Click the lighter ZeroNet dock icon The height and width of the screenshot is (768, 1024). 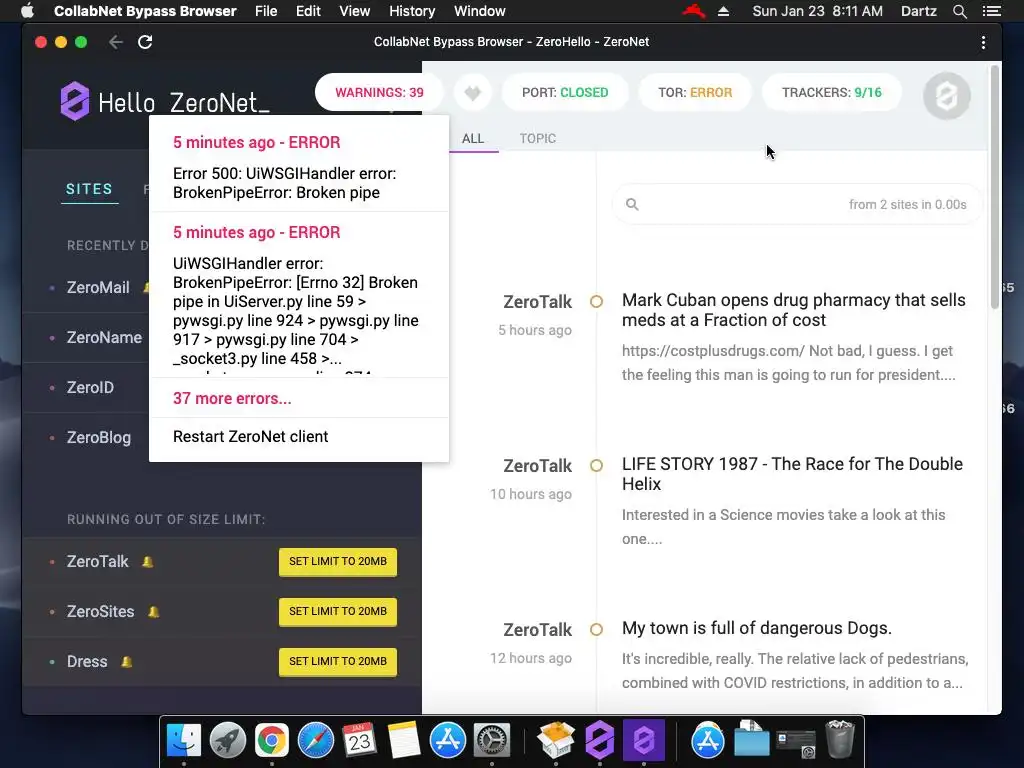(600, 741)
